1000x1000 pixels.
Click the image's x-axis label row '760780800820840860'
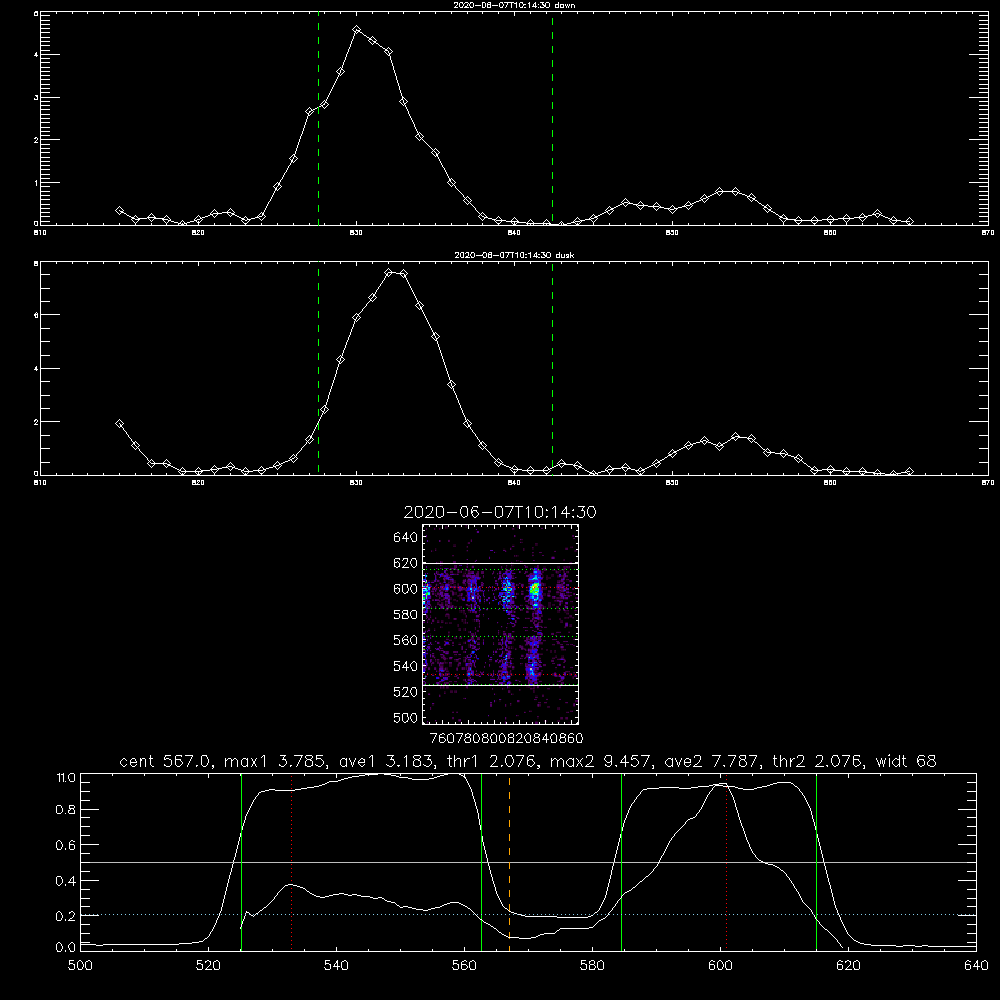(506, 738)
